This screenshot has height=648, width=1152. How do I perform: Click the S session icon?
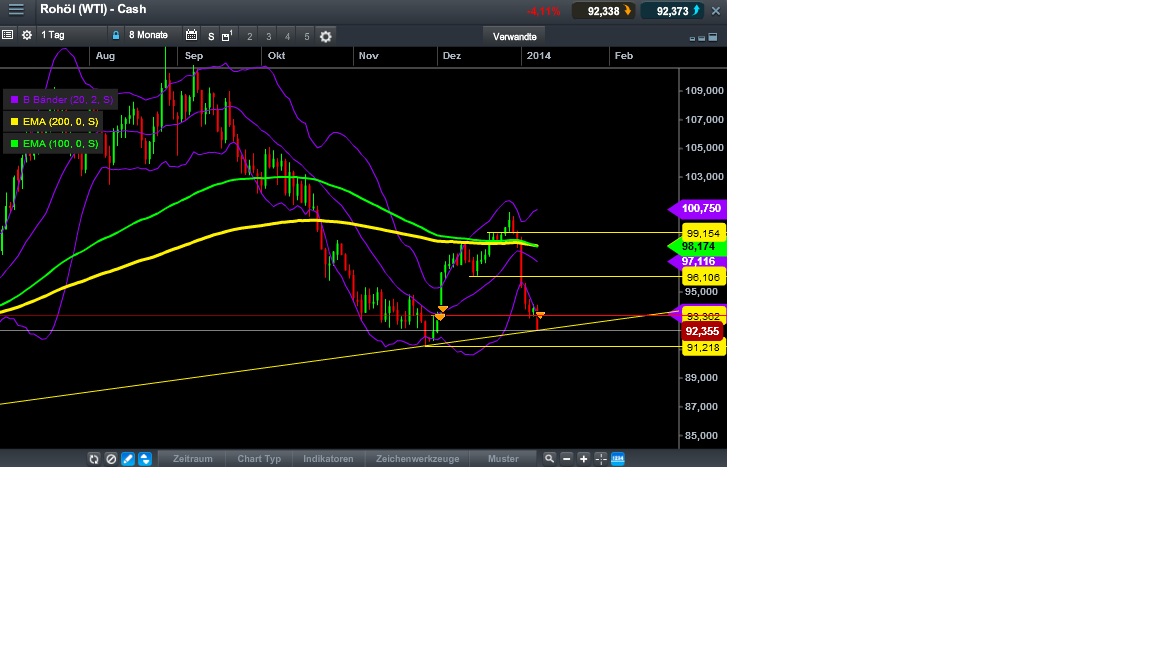(210, 35)
